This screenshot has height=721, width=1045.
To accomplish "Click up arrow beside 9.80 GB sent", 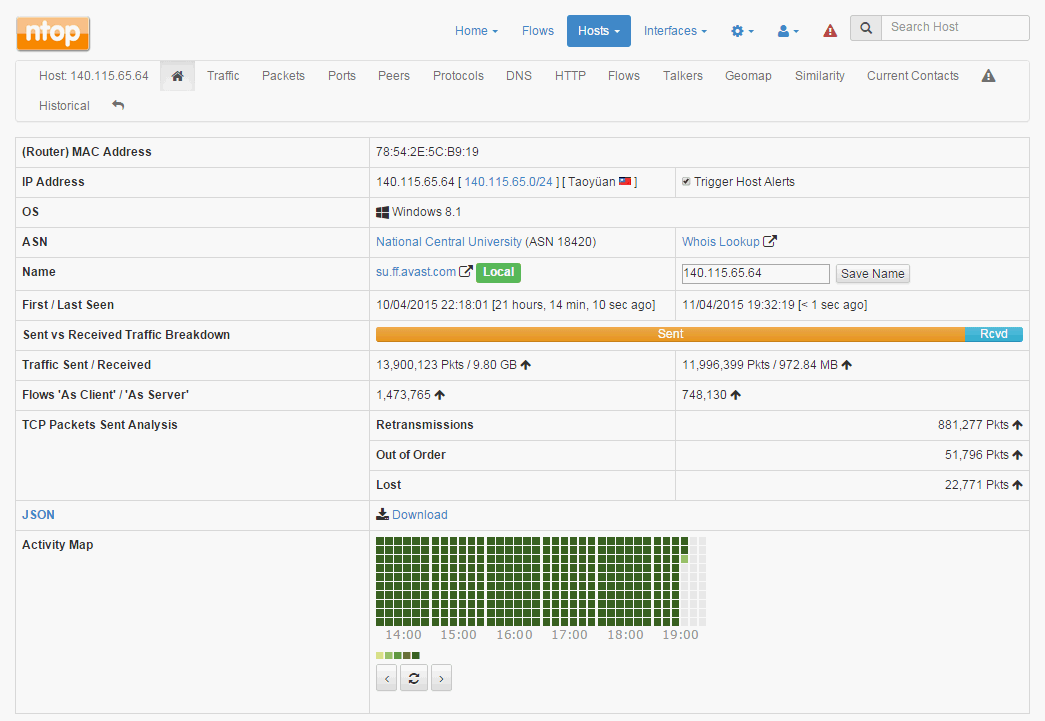I will [x=526, y=364].
